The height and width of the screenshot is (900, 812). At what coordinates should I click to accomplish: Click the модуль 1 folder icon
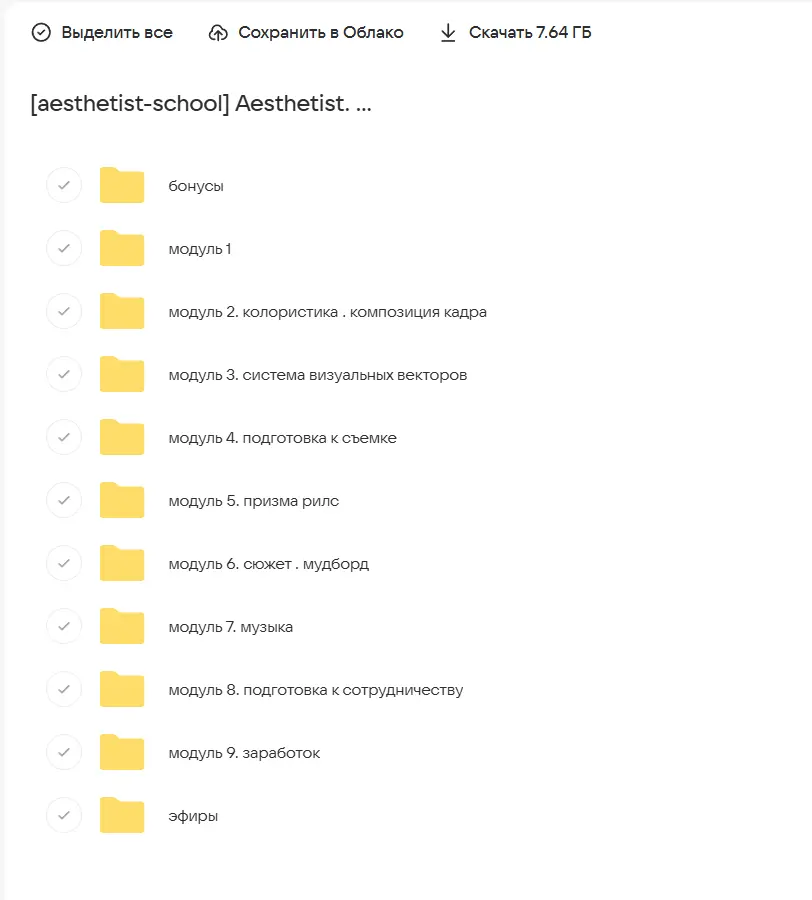(x=122, y=249)
